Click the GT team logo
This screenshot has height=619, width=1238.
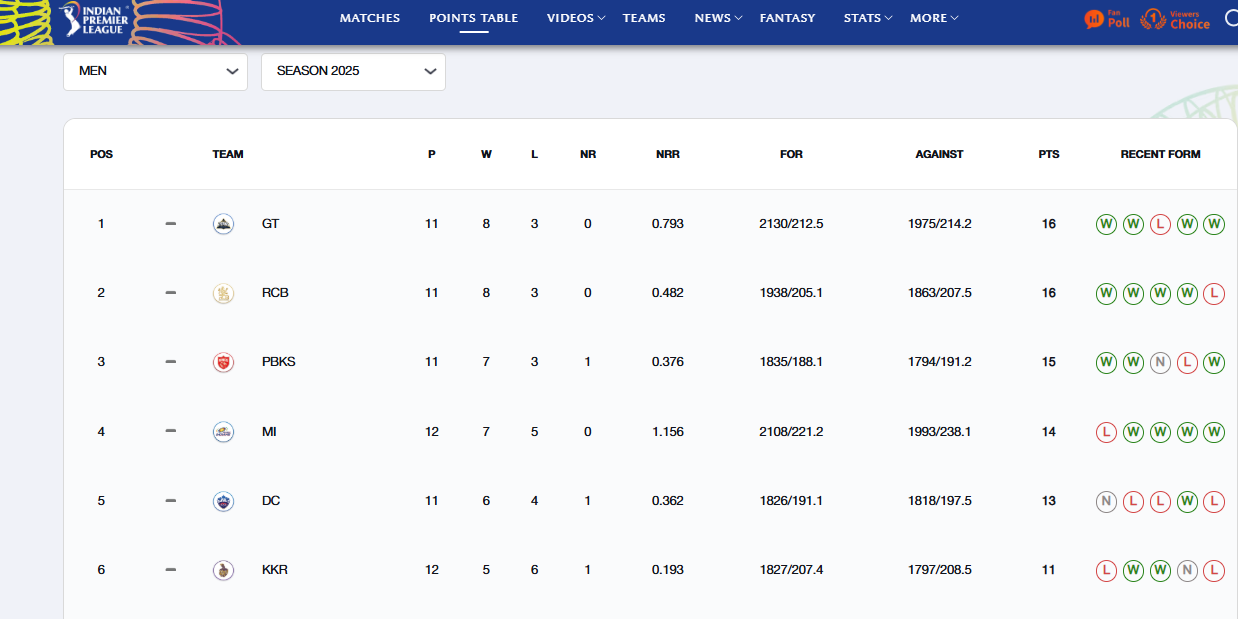[x=224, y=224]
